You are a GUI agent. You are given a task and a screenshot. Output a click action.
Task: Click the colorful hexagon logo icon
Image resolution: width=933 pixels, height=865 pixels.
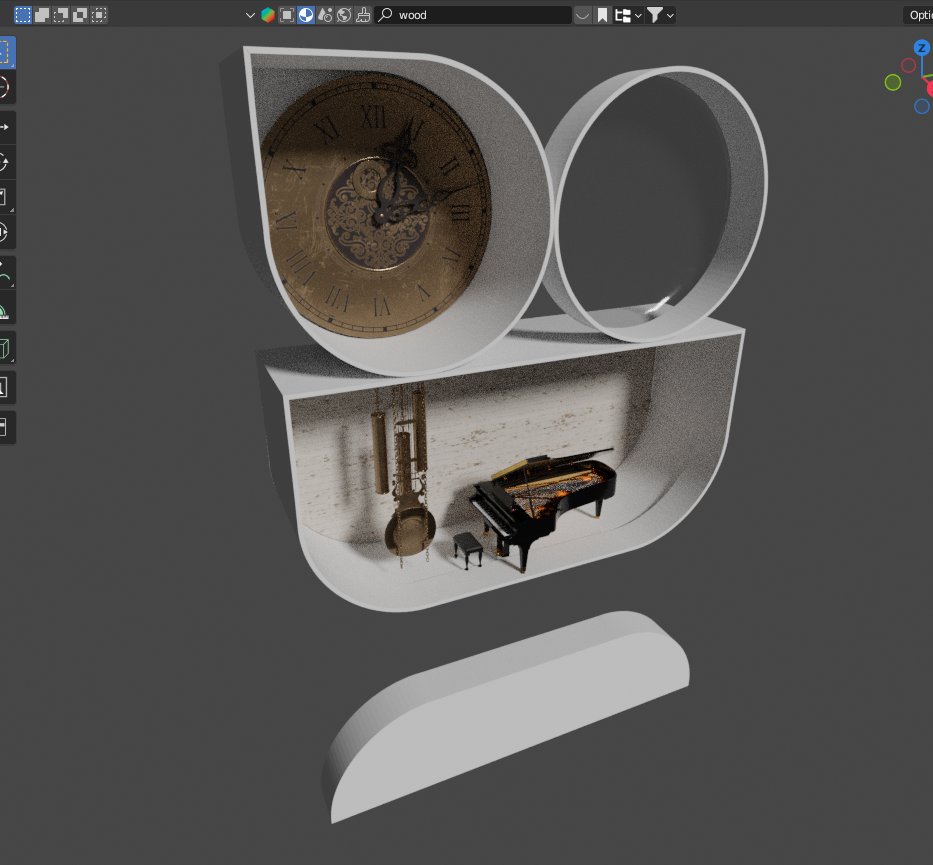point(268,15)
